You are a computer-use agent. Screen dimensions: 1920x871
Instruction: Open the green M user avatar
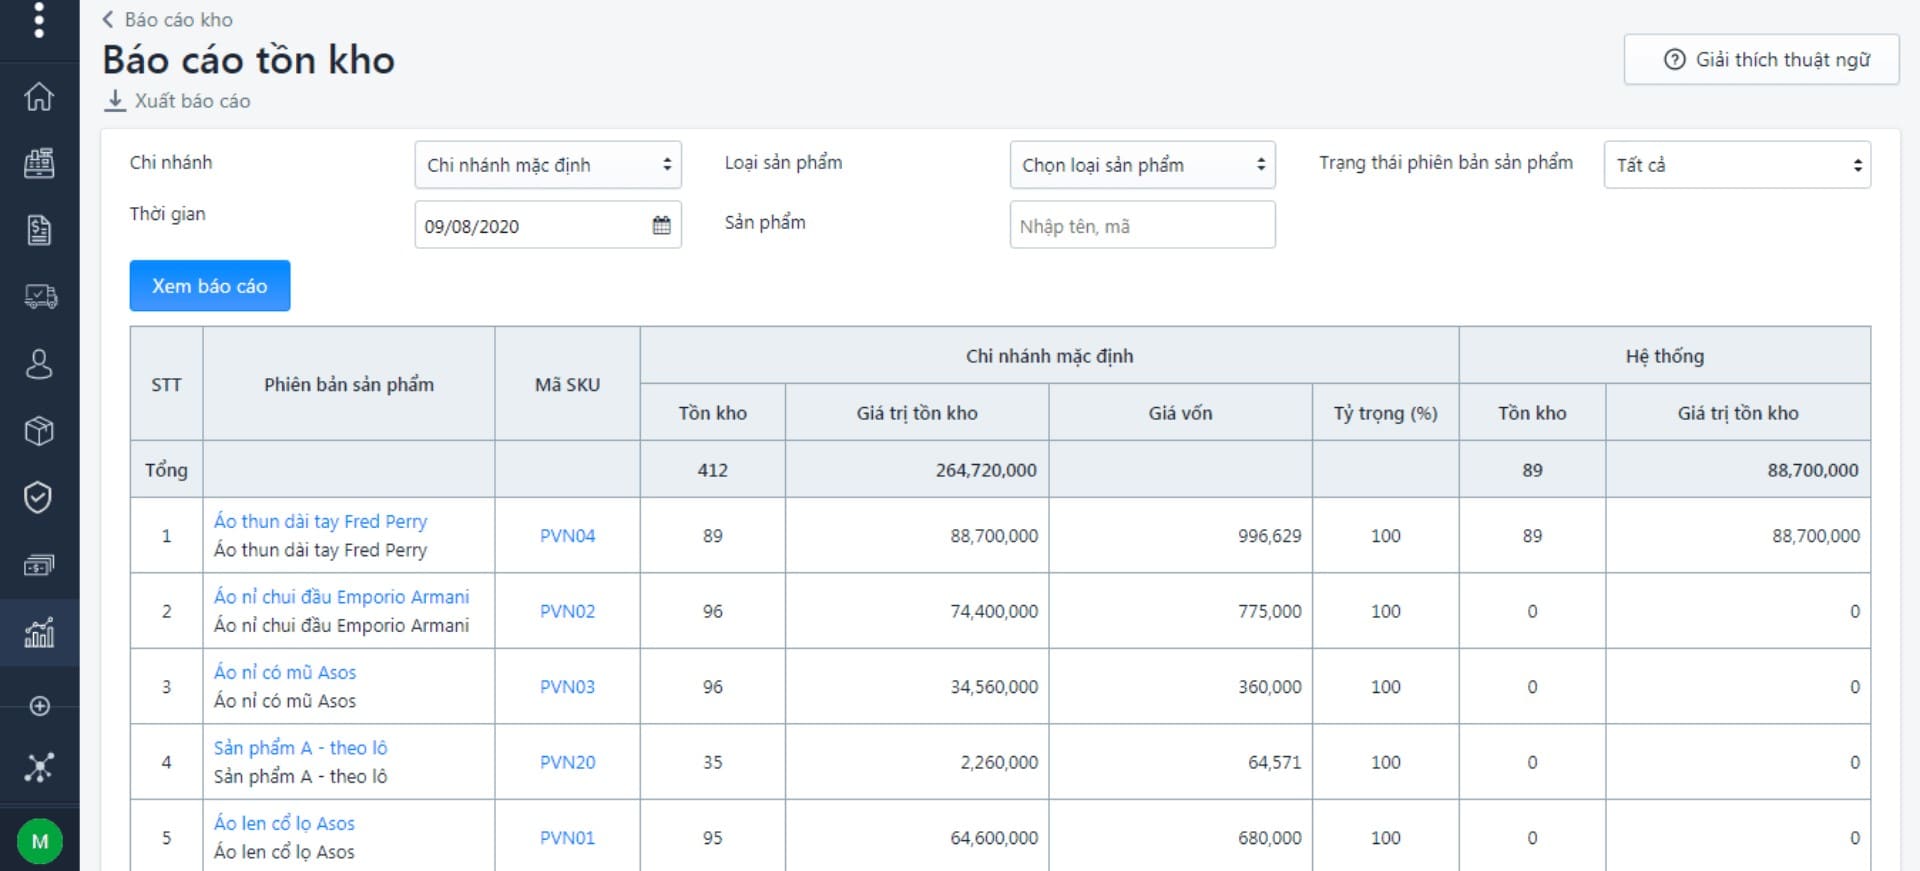tap(40, 841)
